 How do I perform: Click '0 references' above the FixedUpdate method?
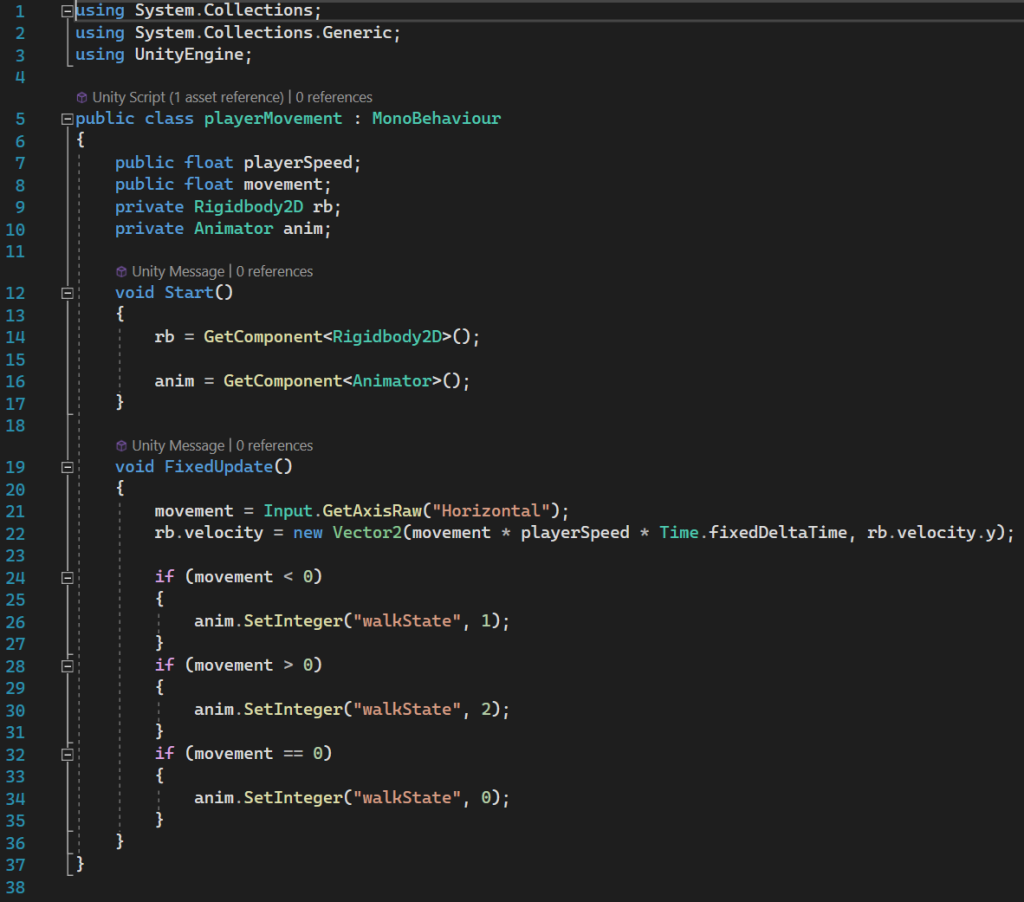(x=274, y=445)
